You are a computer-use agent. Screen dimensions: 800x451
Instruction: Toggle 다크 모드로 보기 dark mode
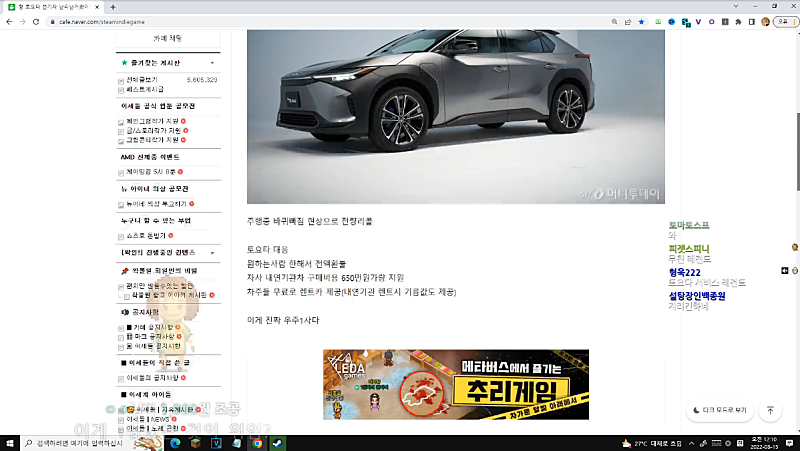point(720,410)
